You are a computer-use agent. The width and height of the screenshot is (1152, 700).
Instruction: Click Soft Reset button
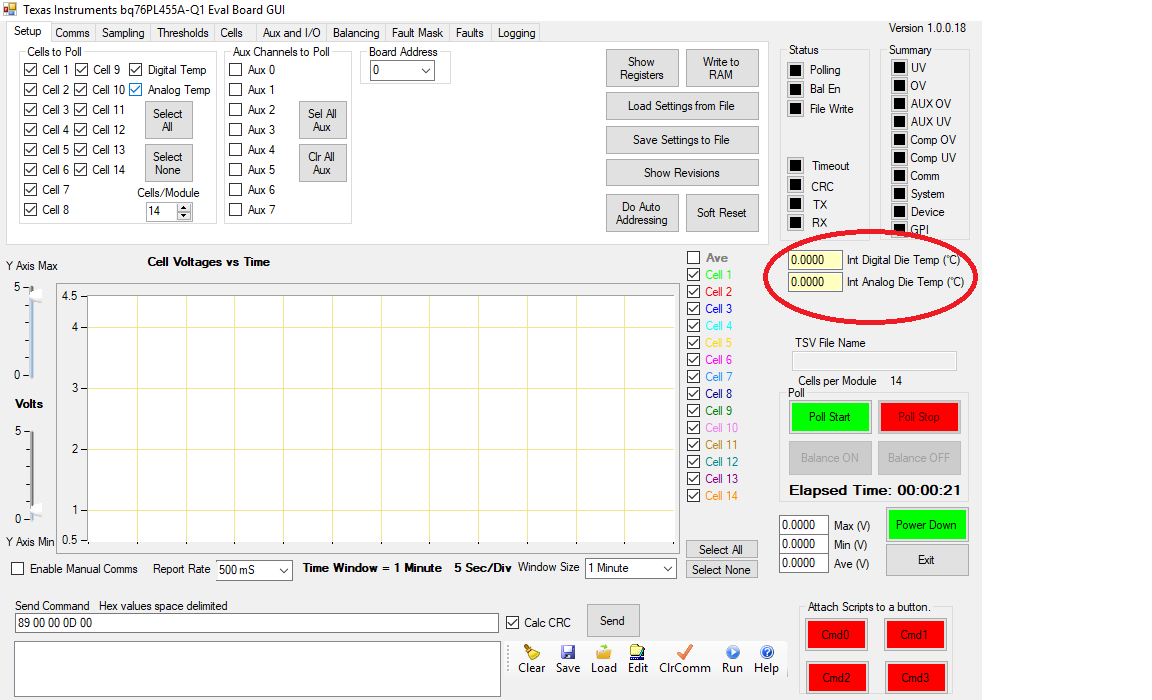pos(721,213)
